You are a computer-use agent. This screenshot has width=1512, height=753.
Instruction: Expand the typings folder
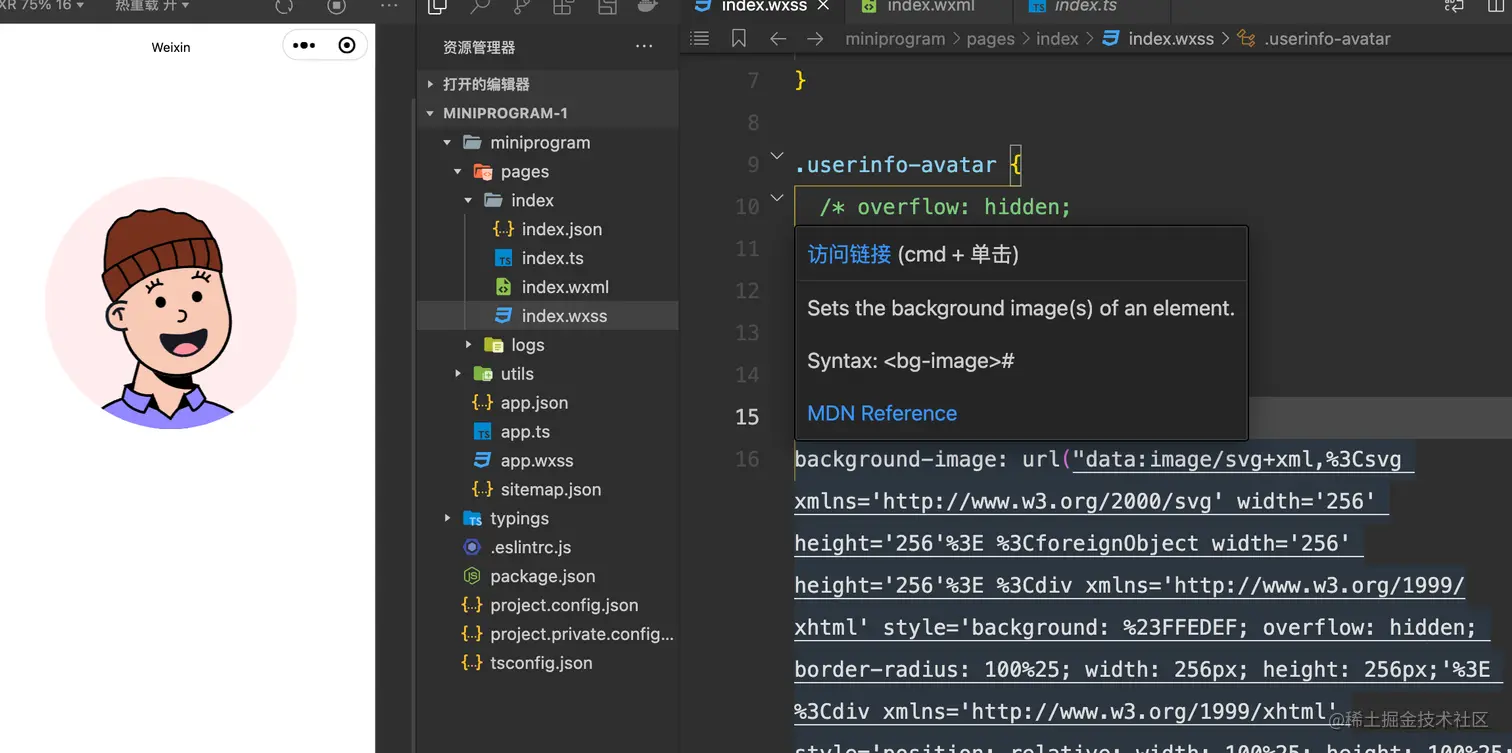[447, 519]
